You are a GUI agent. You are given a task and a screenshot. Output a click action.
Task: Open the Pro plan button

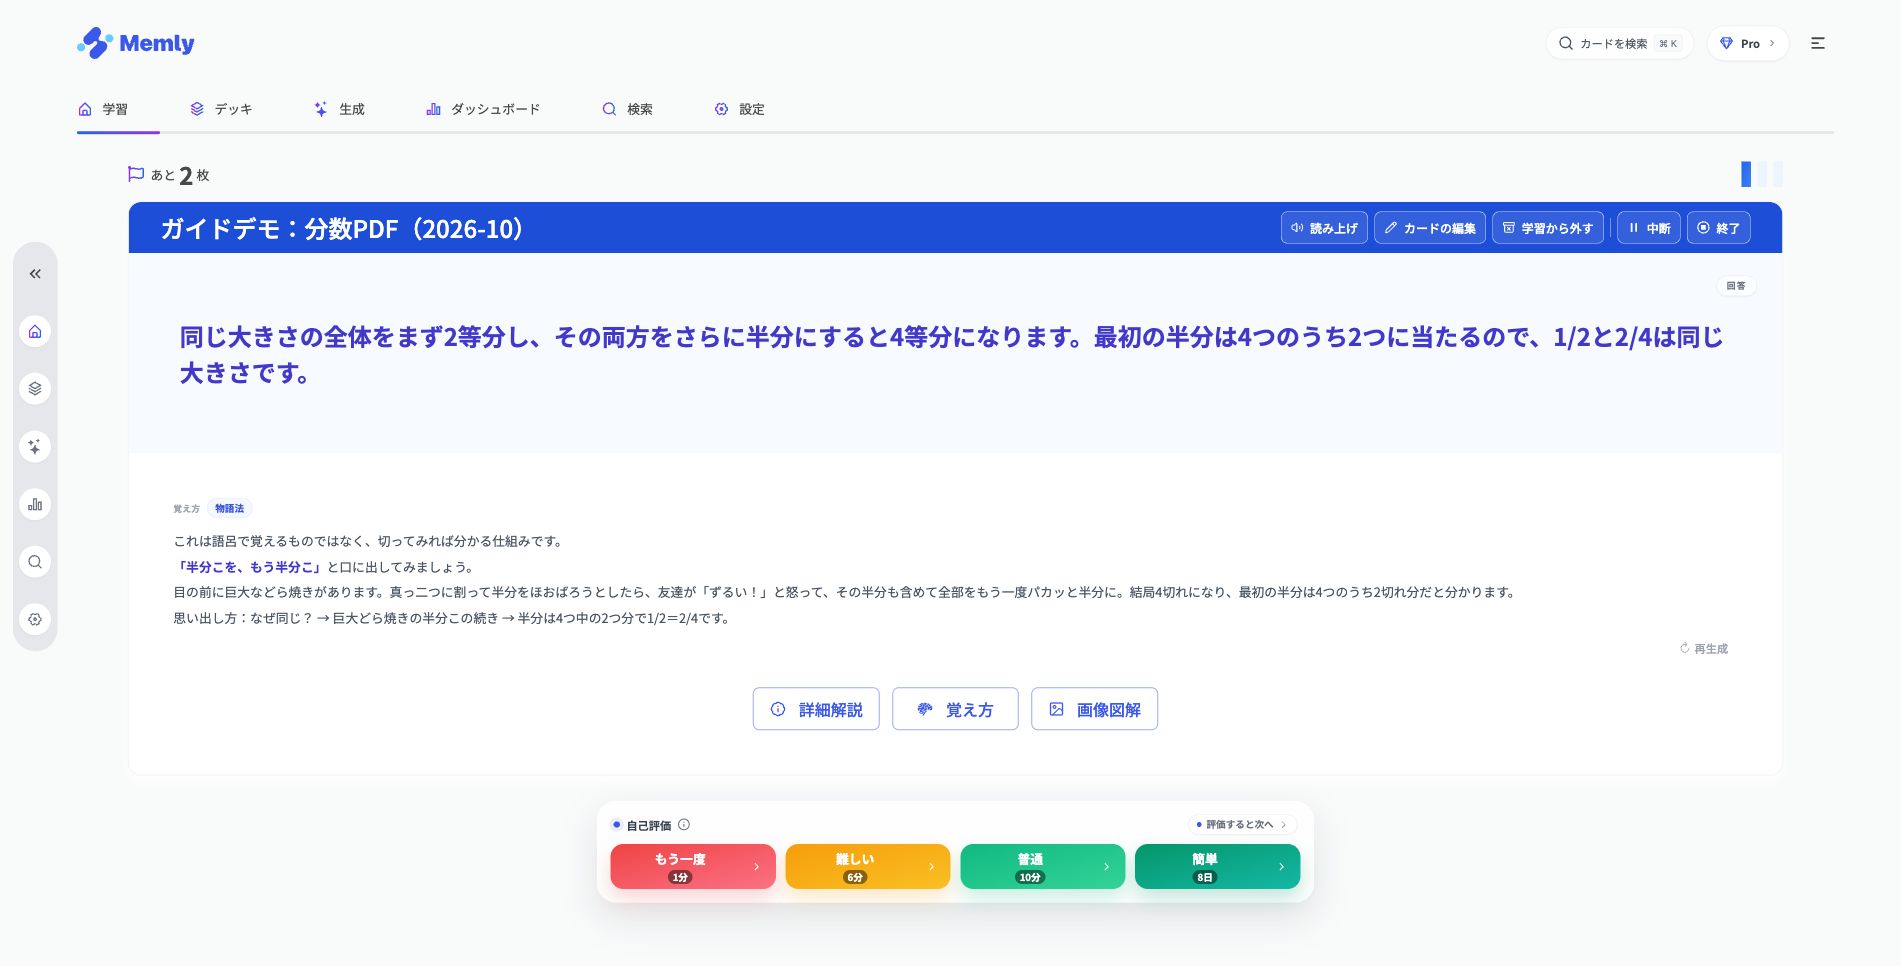click(x=1748, y=43)
